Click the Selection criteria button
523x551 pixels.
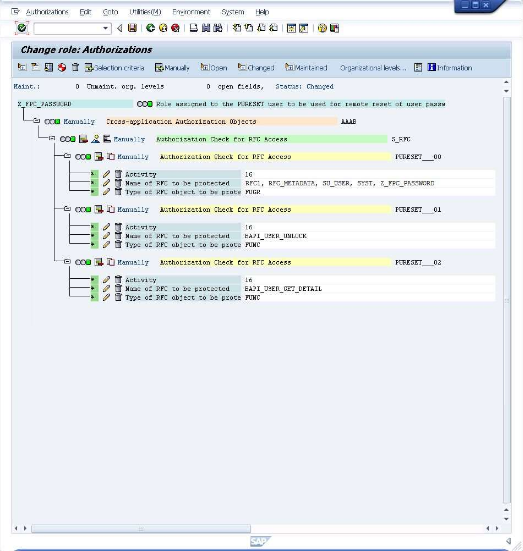point(115,67)
